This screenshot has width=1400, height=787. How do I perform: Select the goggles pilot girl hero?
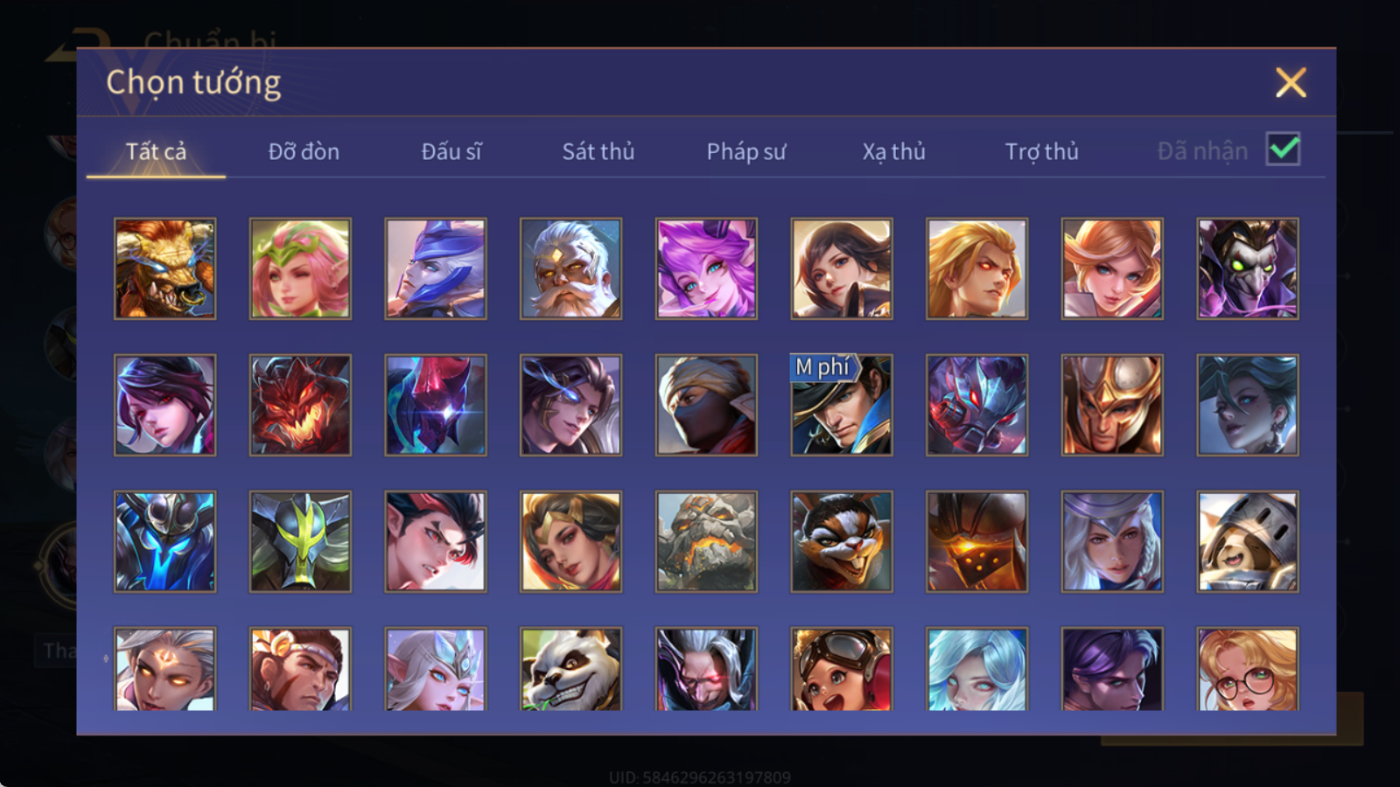[x=842, y=669]
